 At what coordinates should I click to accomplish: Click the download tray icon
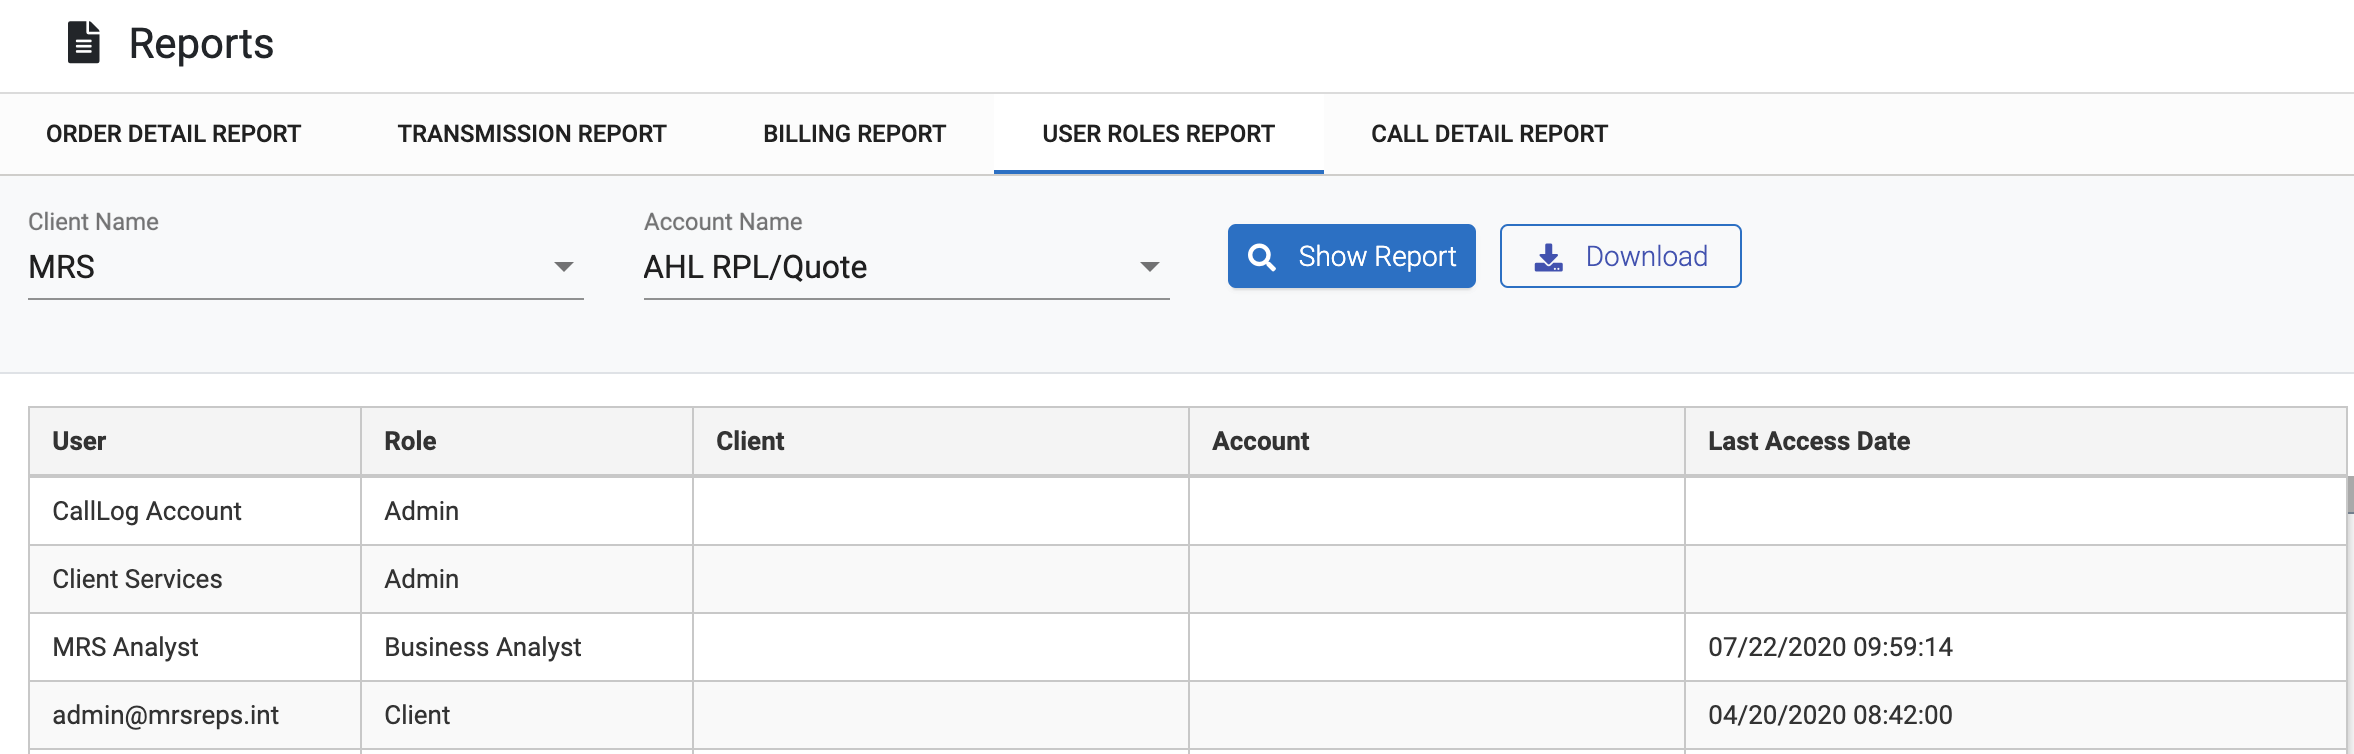tap(1549, 258)
